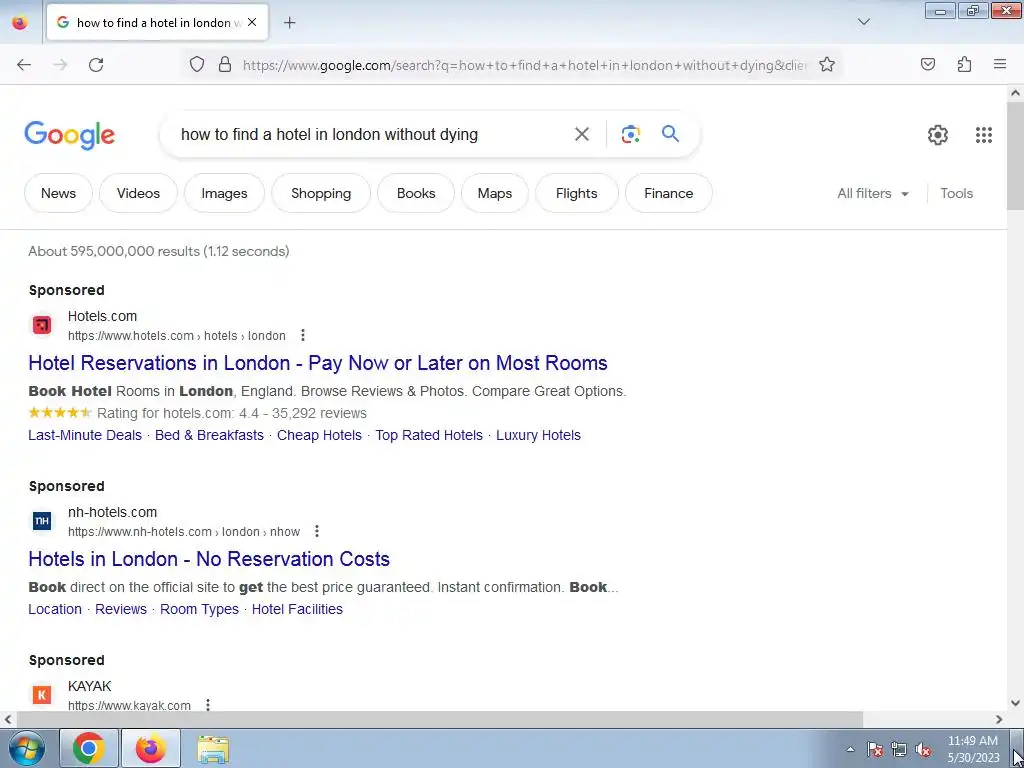Click the padlock site info icon

[x=225, y=65]
